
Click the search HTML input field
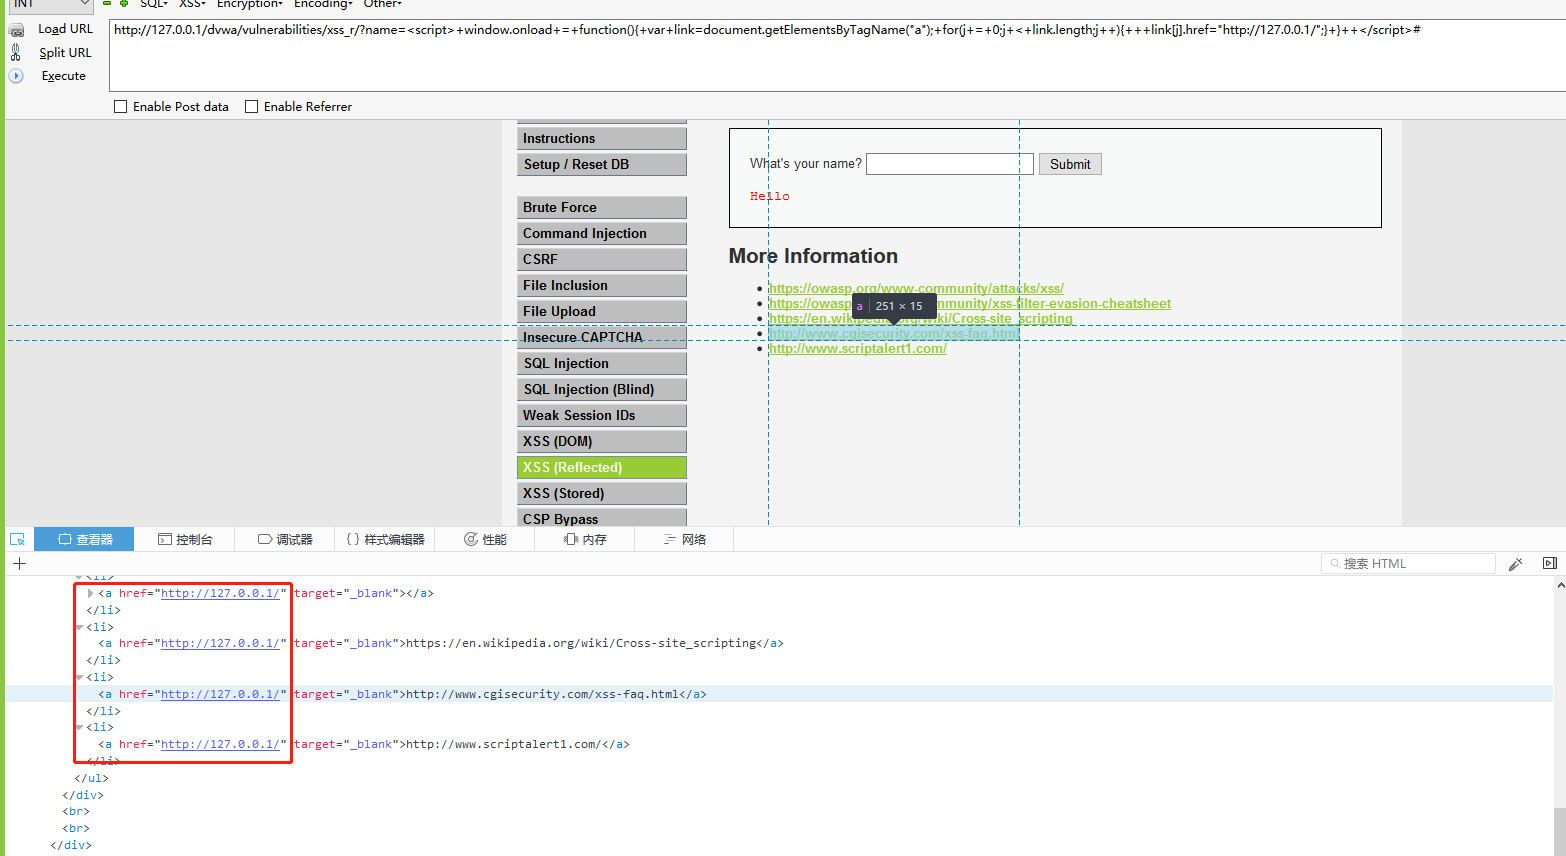pyautogui.click(x=1408, y=563)
